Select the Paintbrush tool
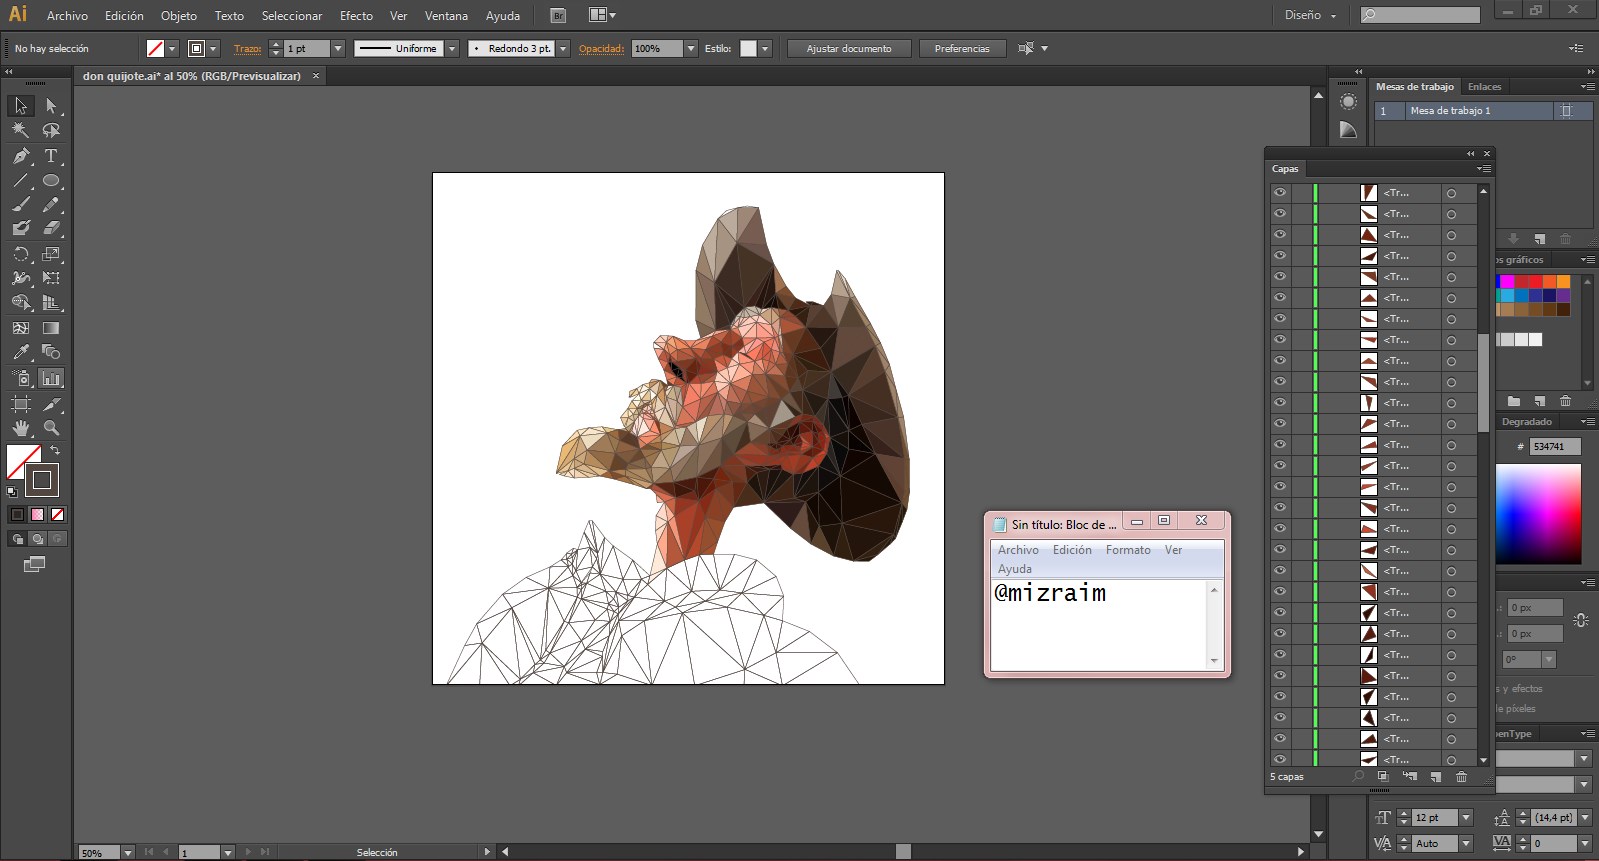 [x=21, y=205]
